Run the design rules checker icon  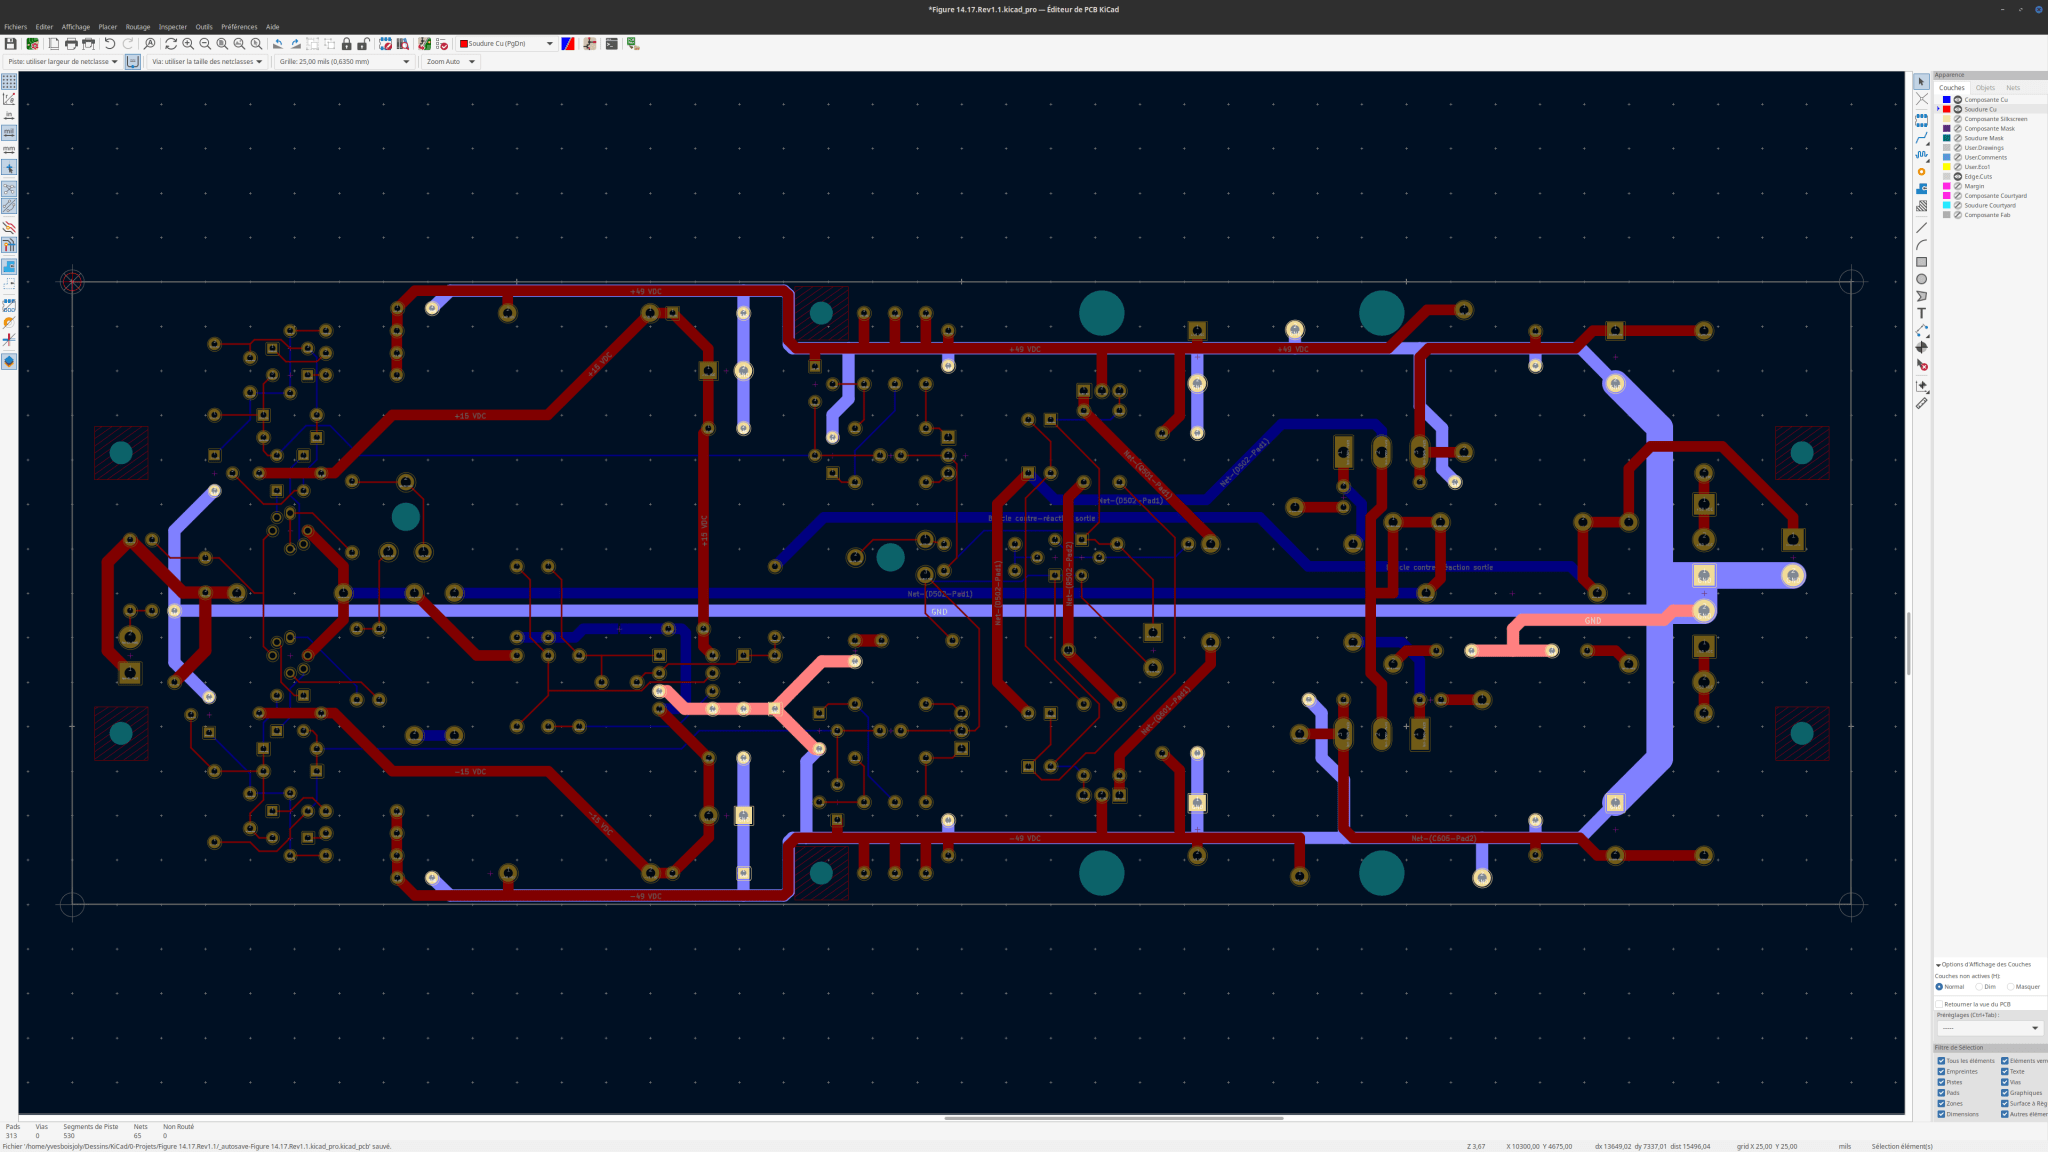point(442,44)
